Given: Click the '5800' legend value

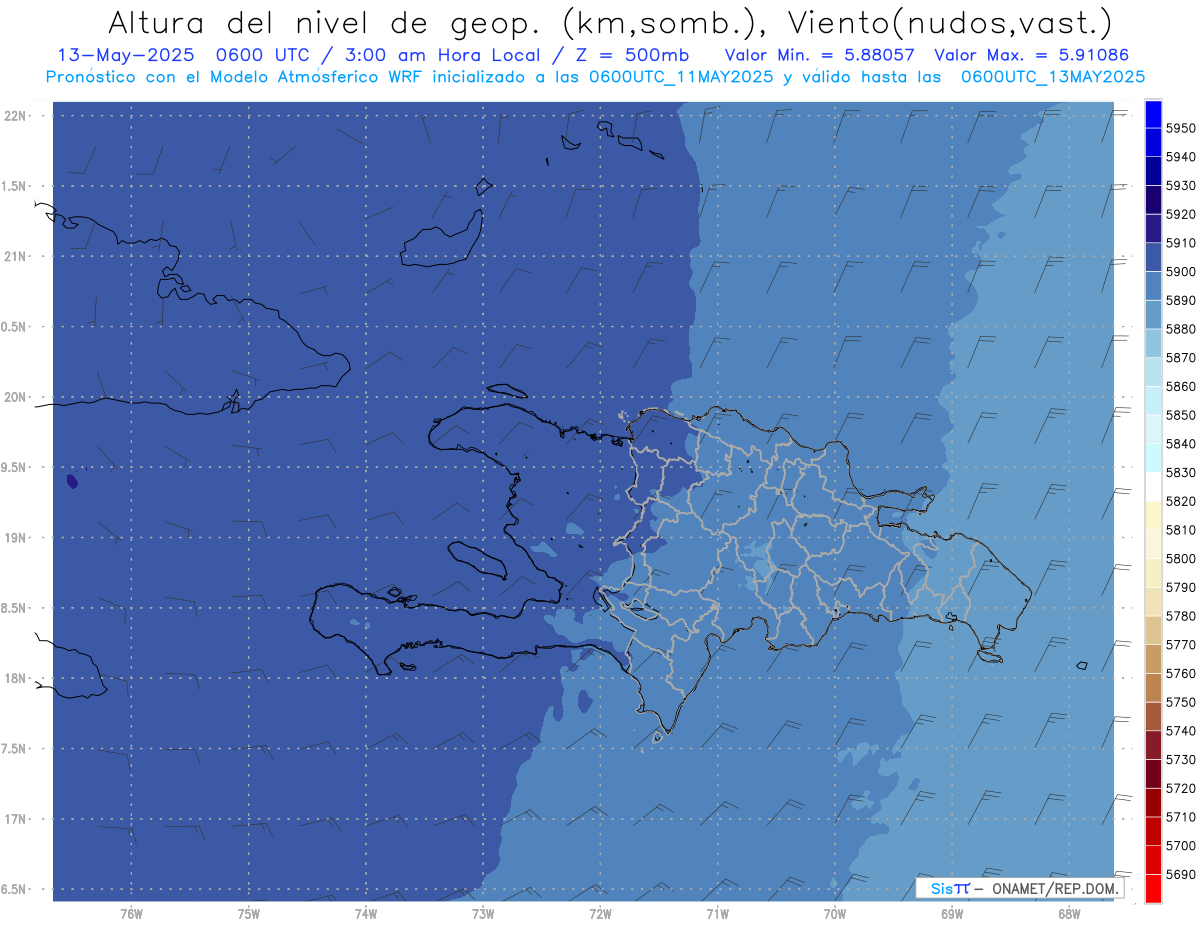Looking at the screenshot, I should pos(1181,558).
